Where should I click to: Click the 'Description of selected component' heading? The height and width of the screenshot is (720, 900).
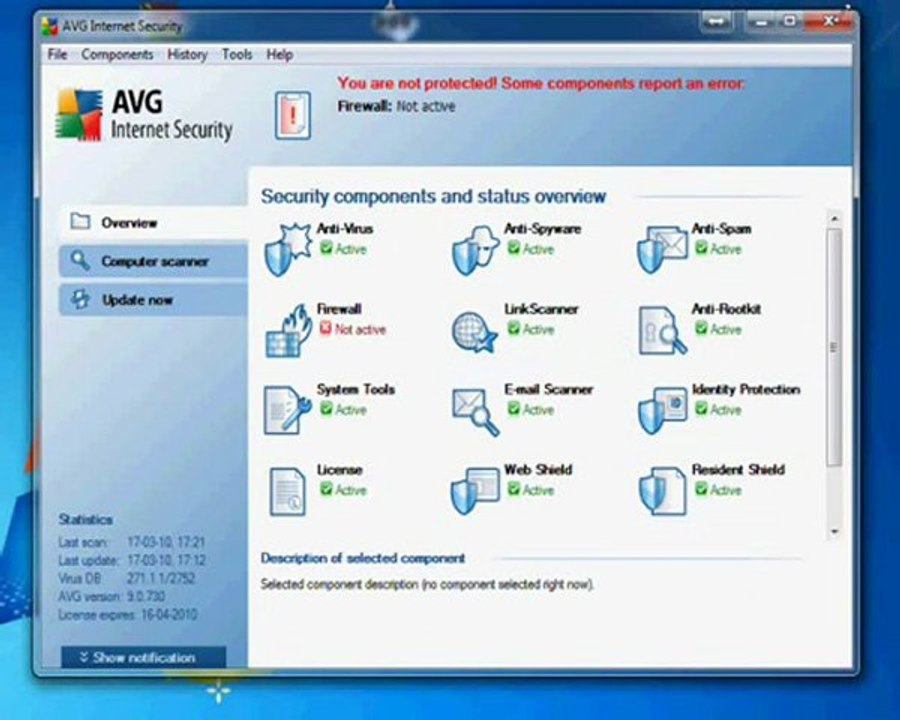click(x=363, y=558)
